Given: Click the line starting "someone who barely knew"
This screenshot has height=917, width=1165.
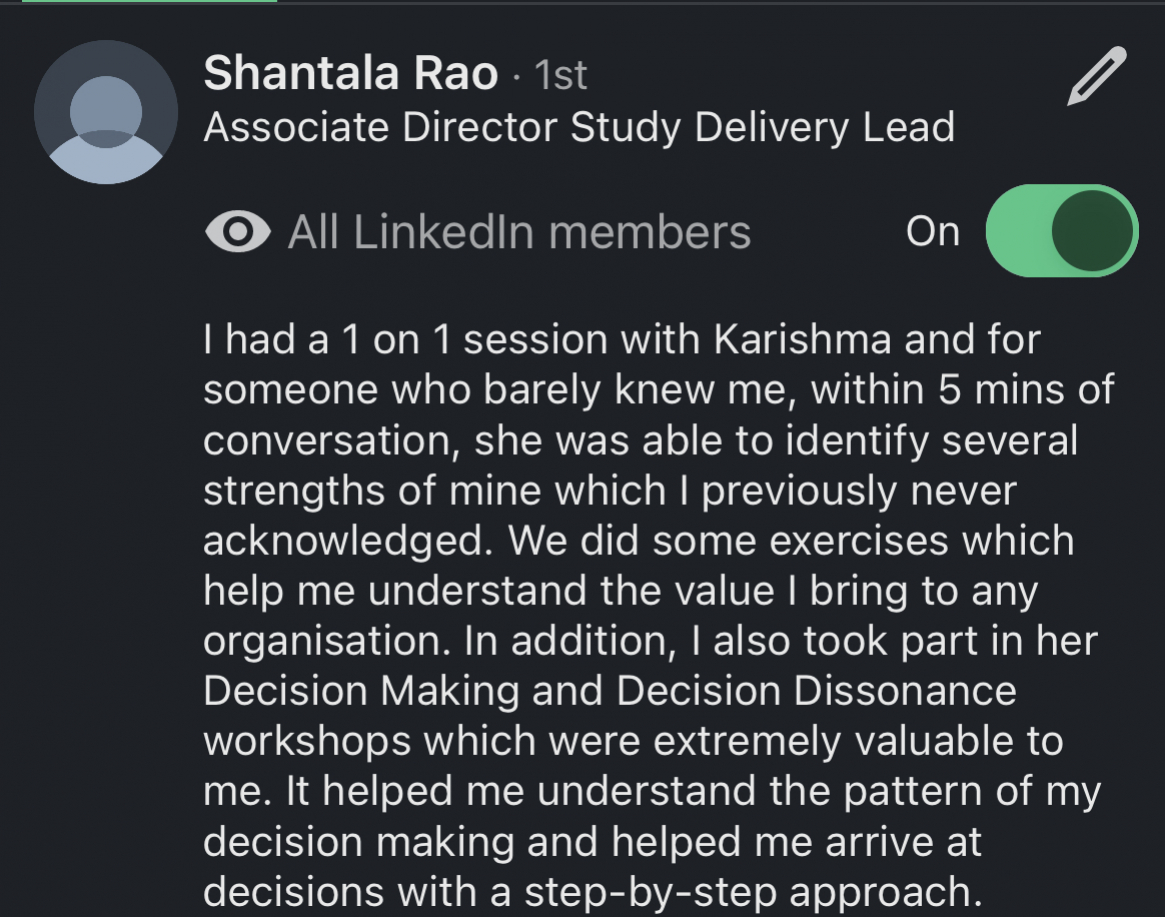Looking at the screenshot, I should (658, 390).
